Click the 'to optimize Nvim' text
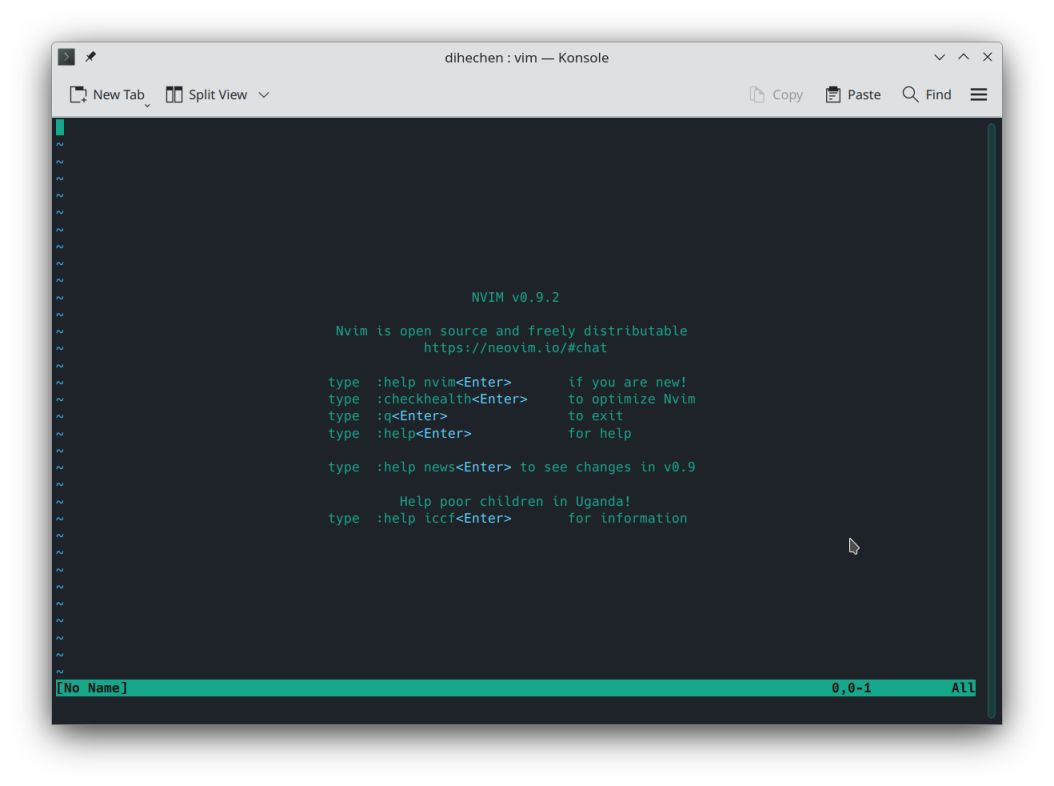Viewport: 1054px width, 786px height. click(631, 399)
